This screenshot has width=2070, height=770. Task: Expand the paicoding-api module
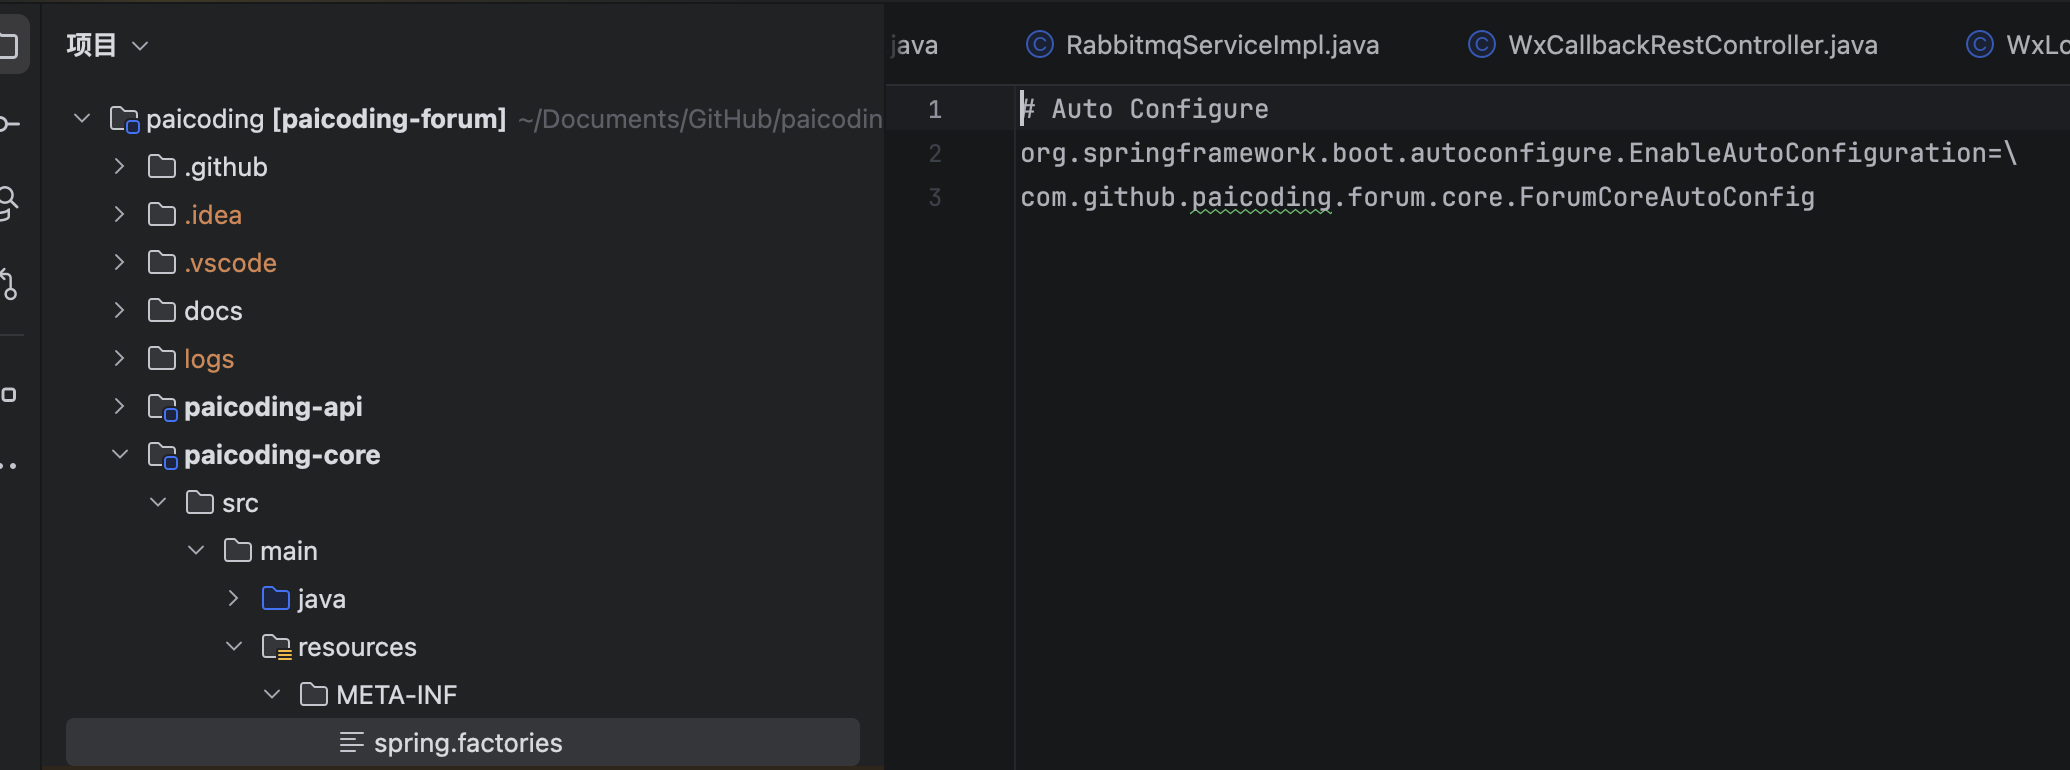[119, 406]
